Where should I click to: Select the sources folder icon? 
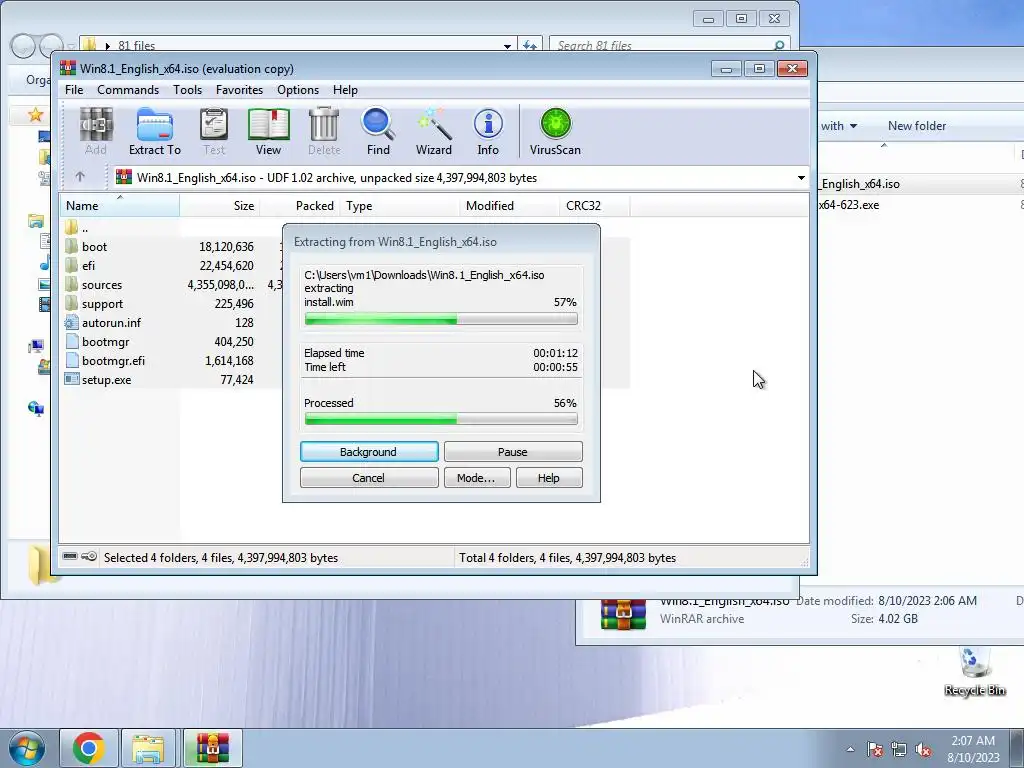coord(71,285)
